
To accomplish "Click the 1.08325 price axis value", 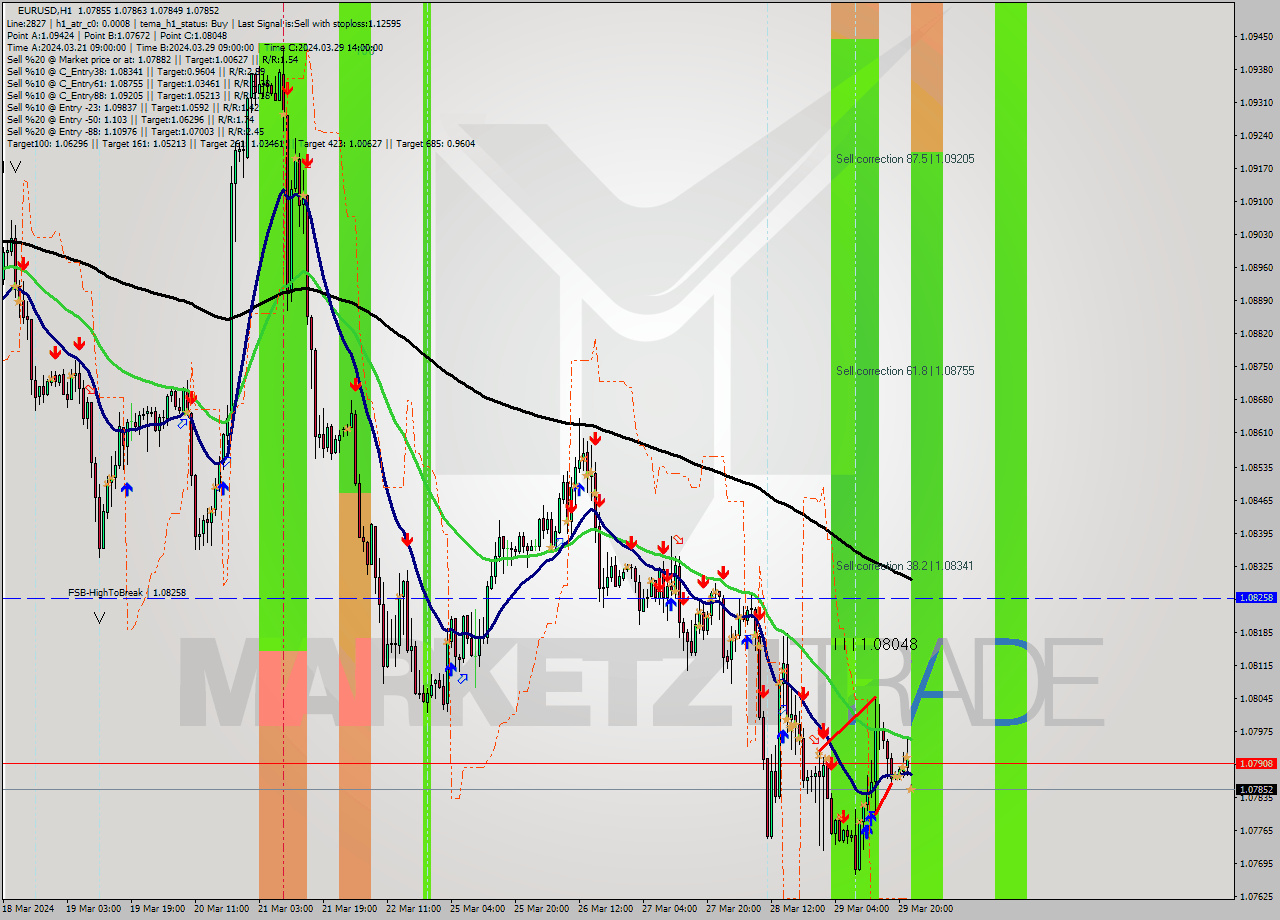I will pyautogui.click(x=1256, y=565).
